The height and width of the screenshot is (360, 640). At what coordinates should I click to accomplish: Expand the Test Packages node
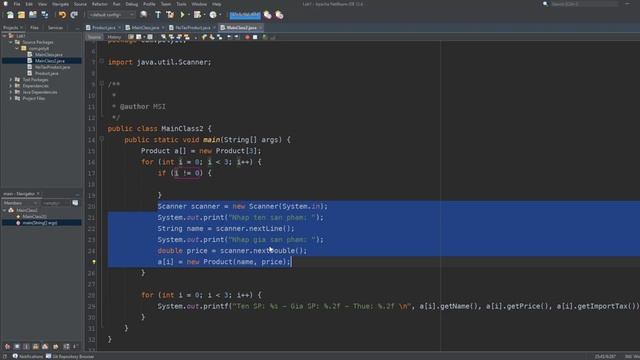[x=11, y=80]
